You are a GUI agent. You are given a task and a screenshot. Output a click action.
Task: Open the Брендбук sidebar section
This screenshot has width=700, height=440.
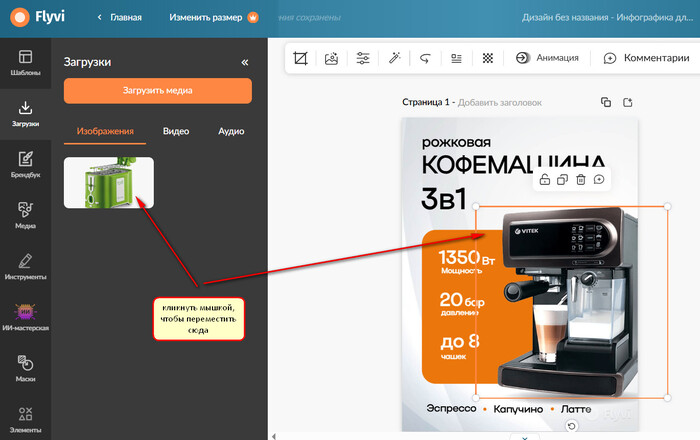coord(26,164)
